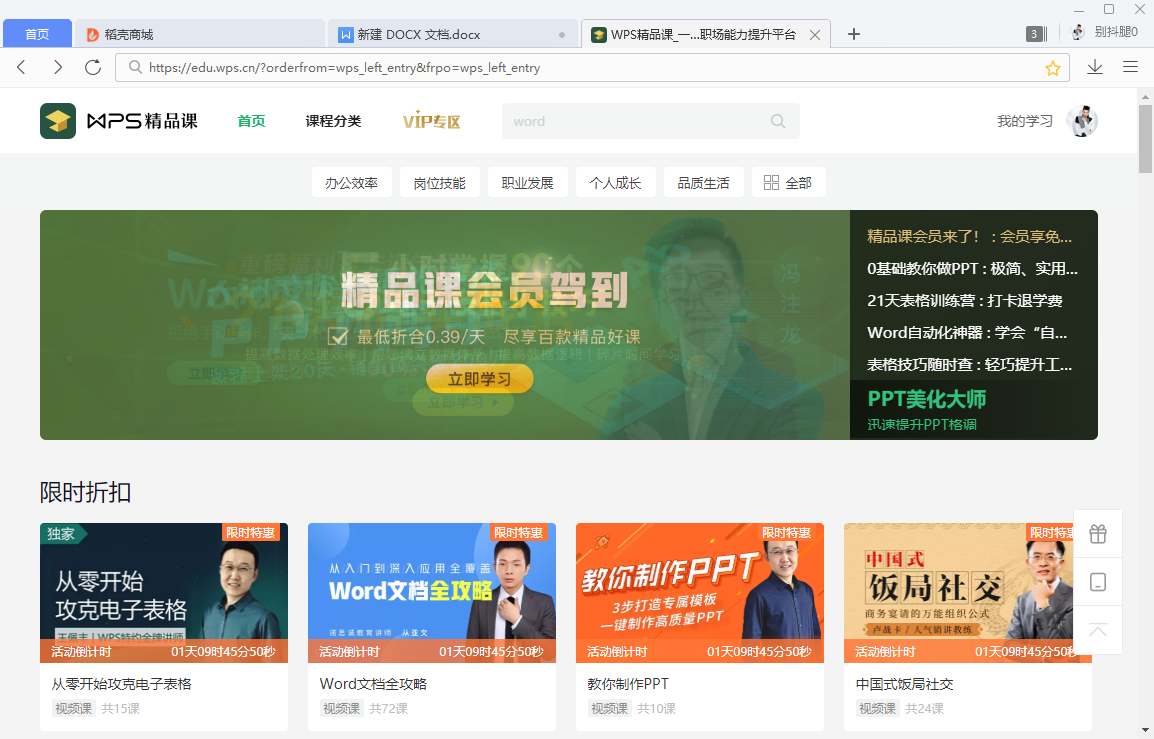The height and width of the screenshot is (739, 1154).
Task: Reload the current page
Action: pyautogui.click(x=93, y=67)
